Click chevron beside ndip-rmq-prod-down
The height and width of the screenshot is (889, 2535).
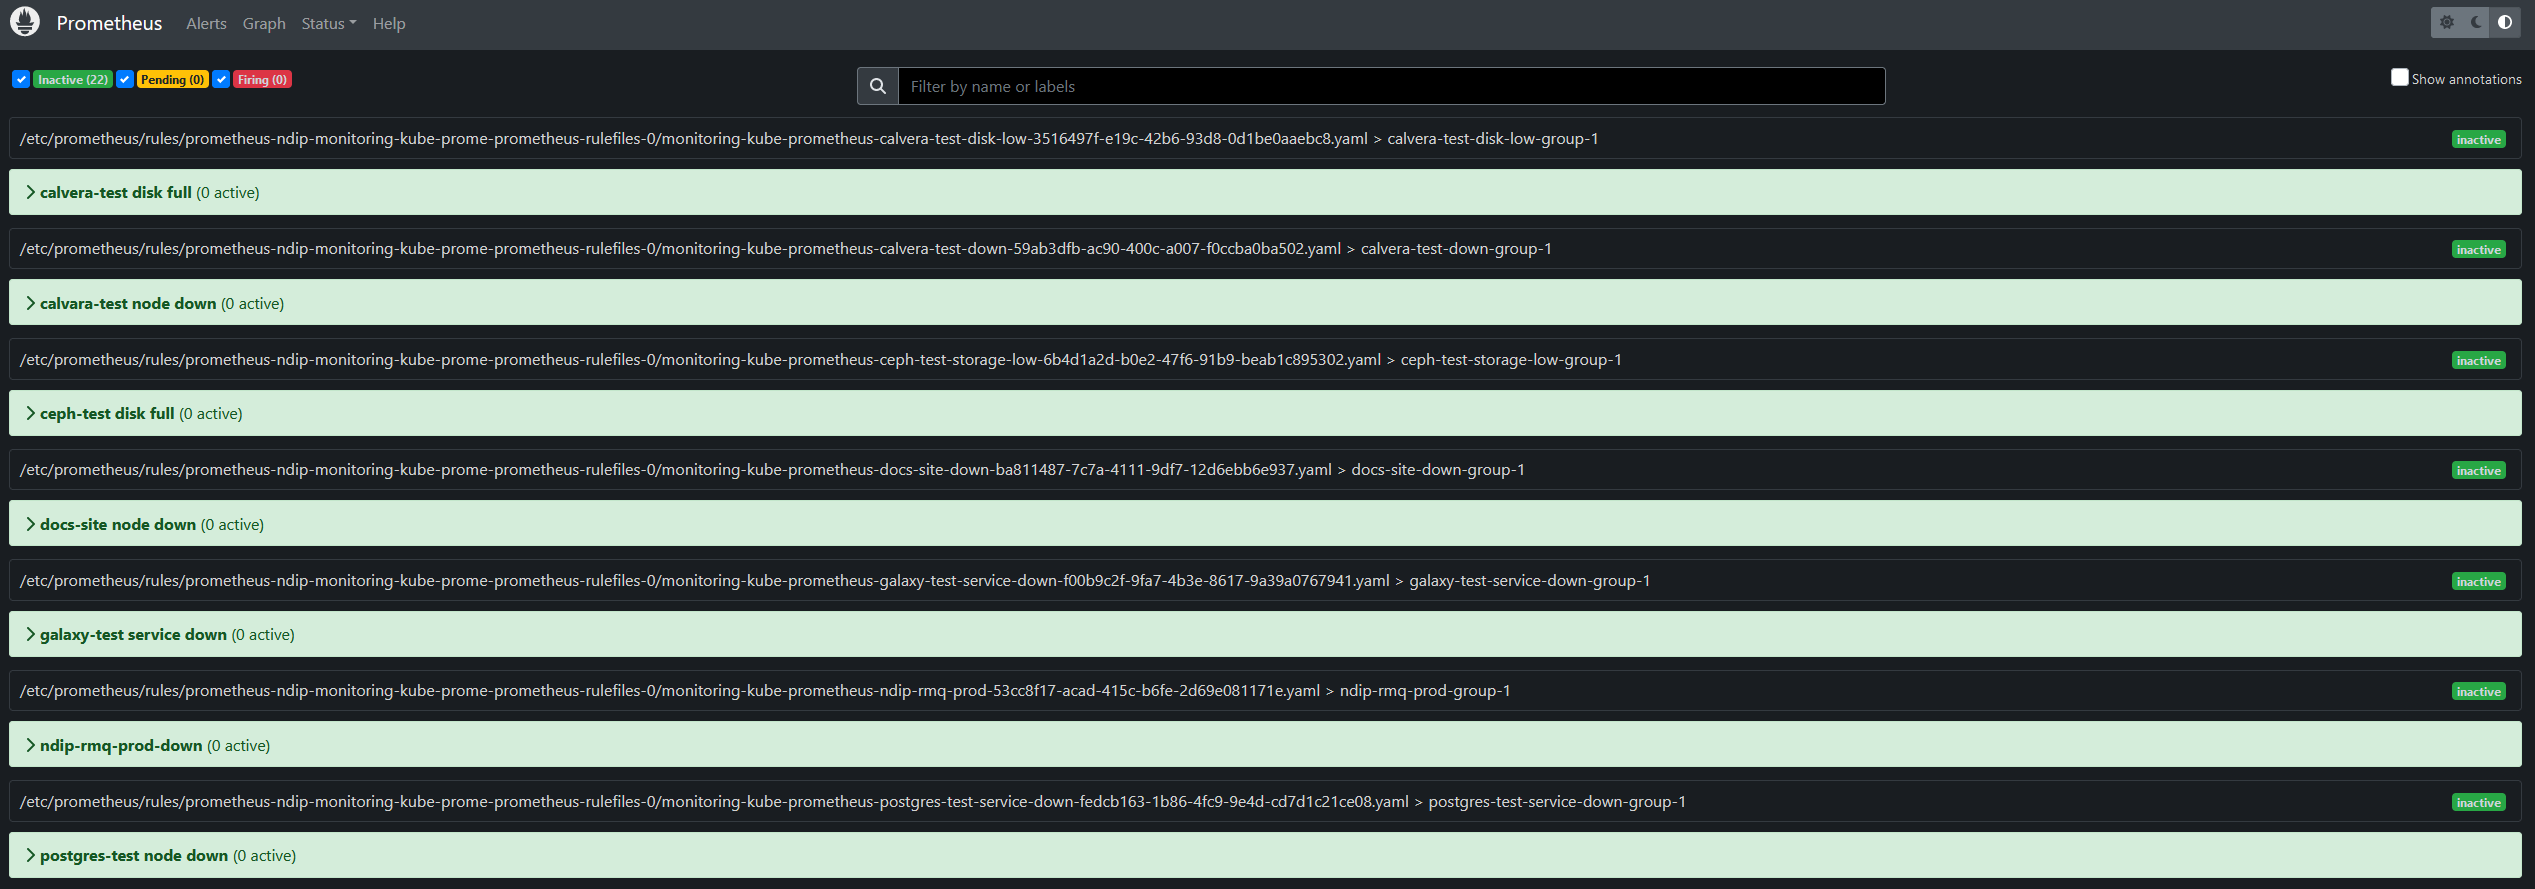click(x=30, y=746)
